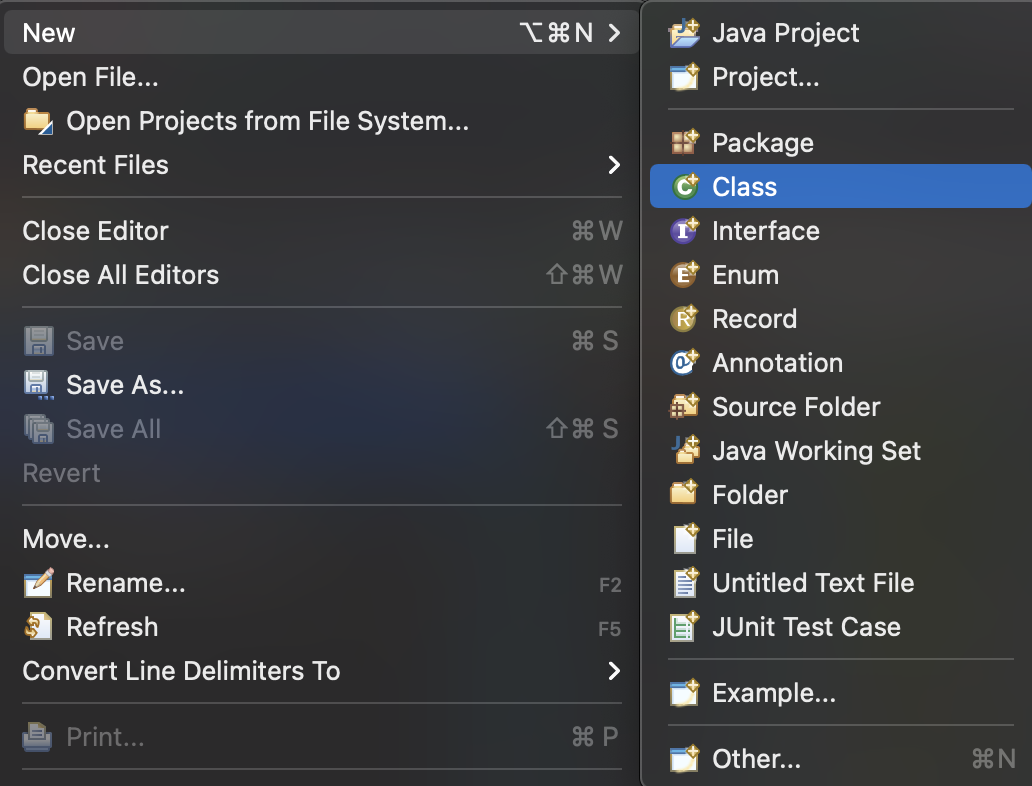Open the New submenu chevron

(614, 33)
